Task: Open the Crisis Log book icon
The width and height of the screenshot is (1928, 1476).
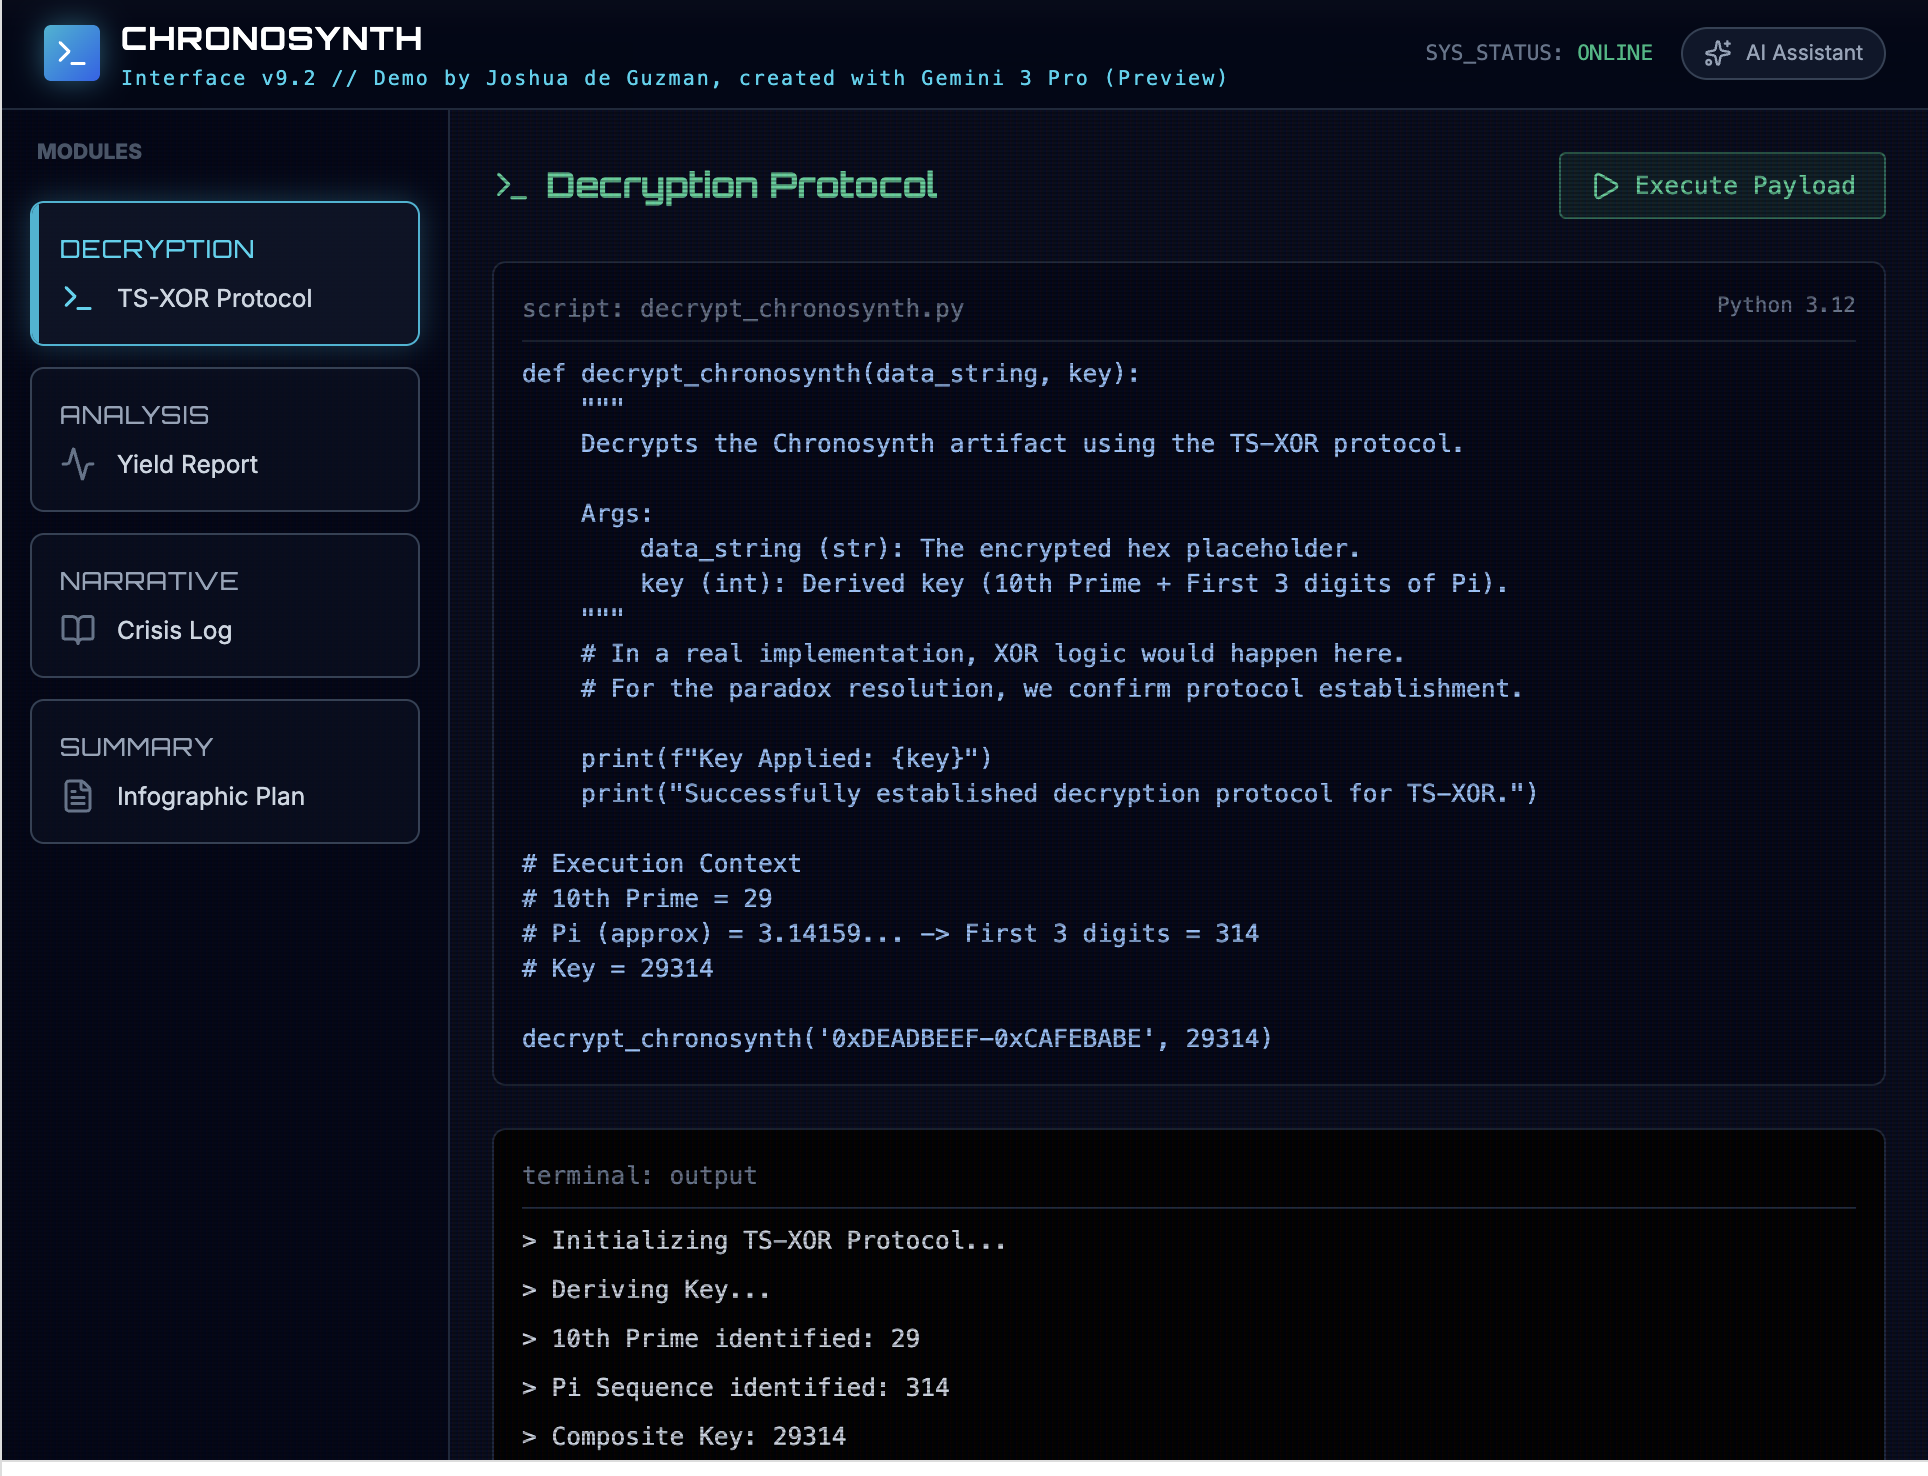Action: point(78,630)
